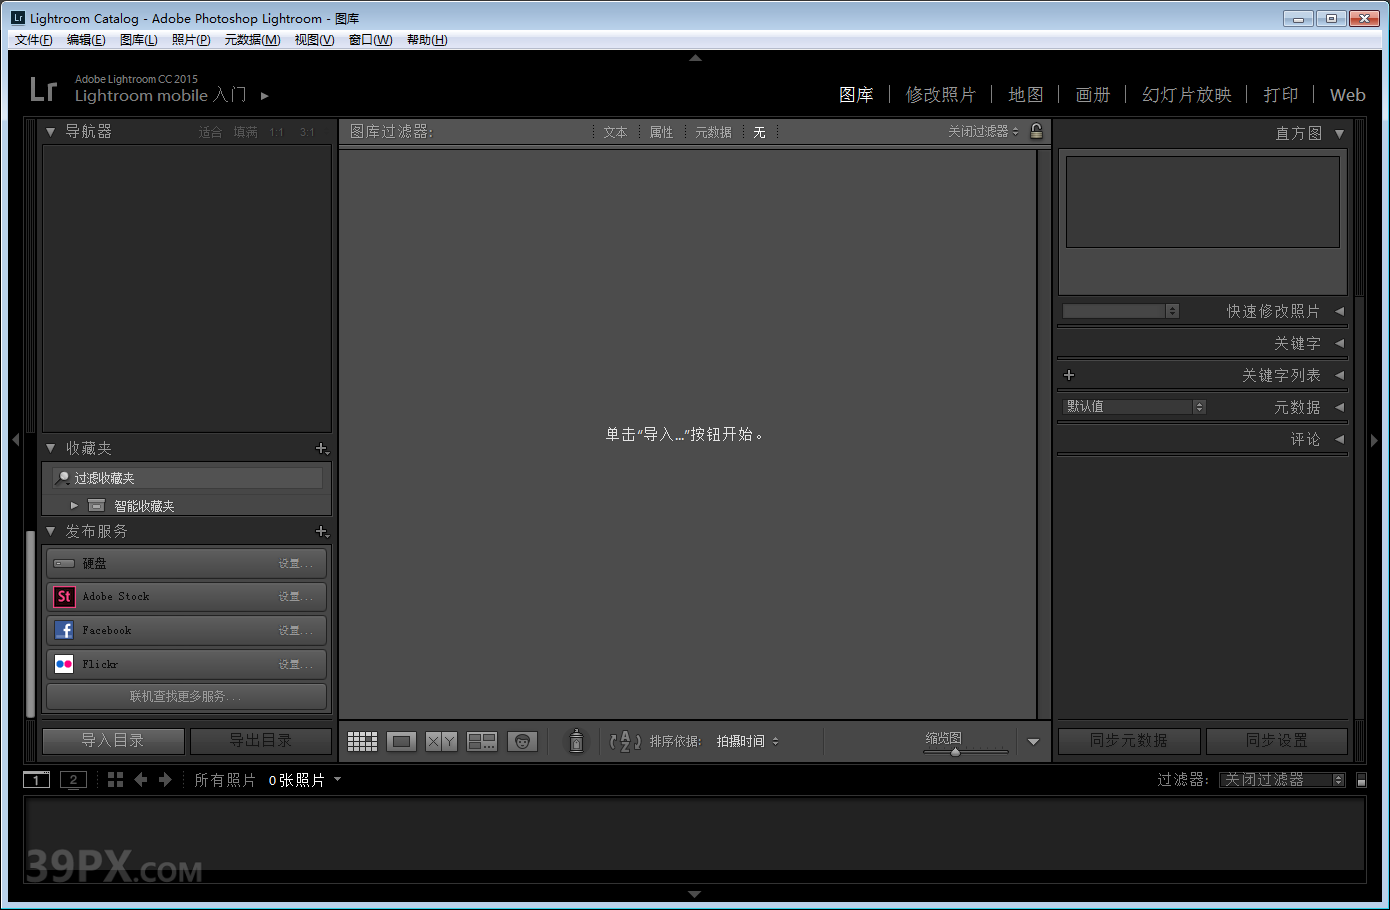Image resolution: width=1390 pixels, height=910 pixels.
Task: Open survey view icon
Action: (x=482, y=741)
